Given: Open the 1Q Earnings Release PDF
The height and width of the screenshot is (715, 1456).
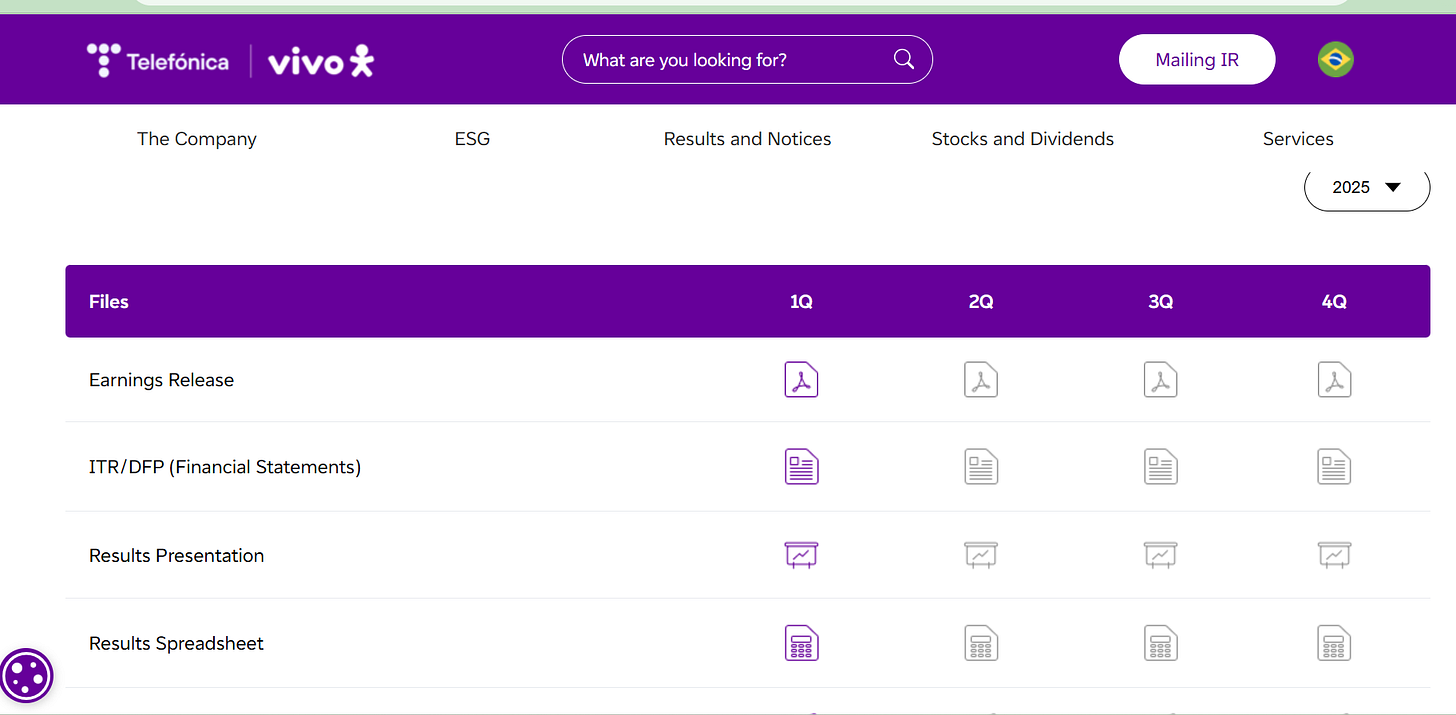Looking at the screenshot, I should point(801,380).
